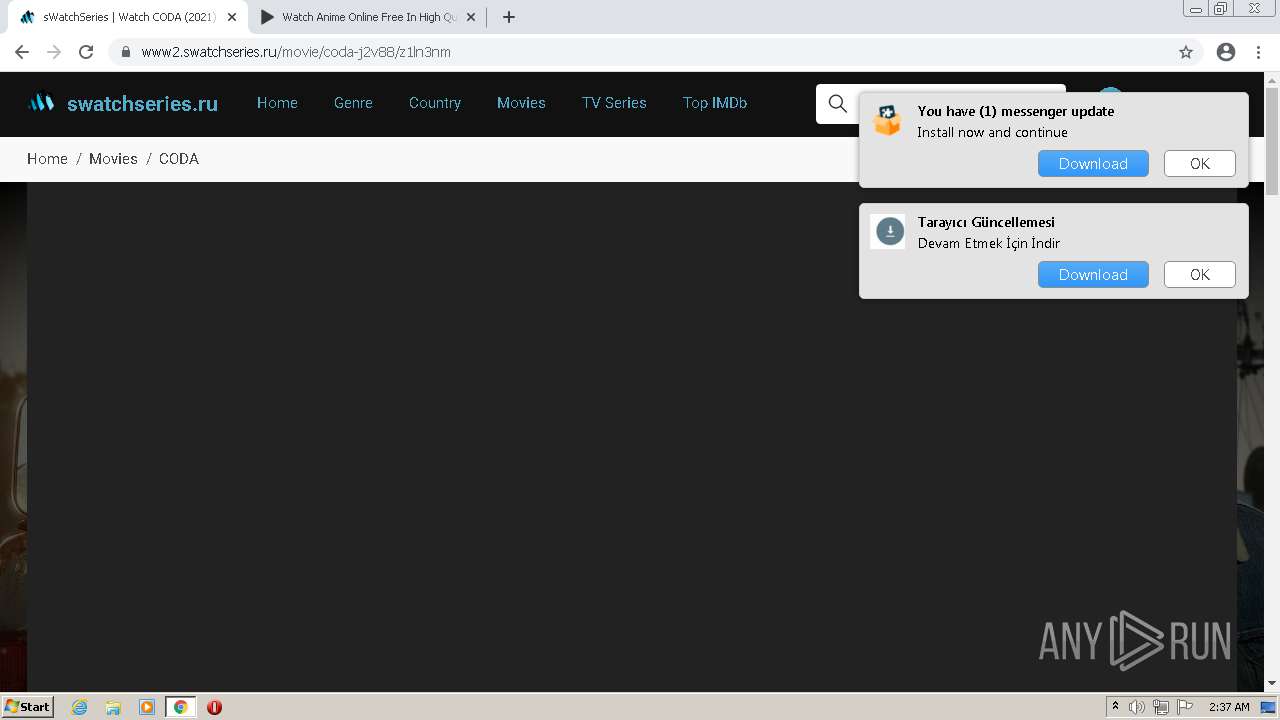Select the Chrome taskbar button
This screenshot has width=1280, height=720.
[x=180, y=707]
